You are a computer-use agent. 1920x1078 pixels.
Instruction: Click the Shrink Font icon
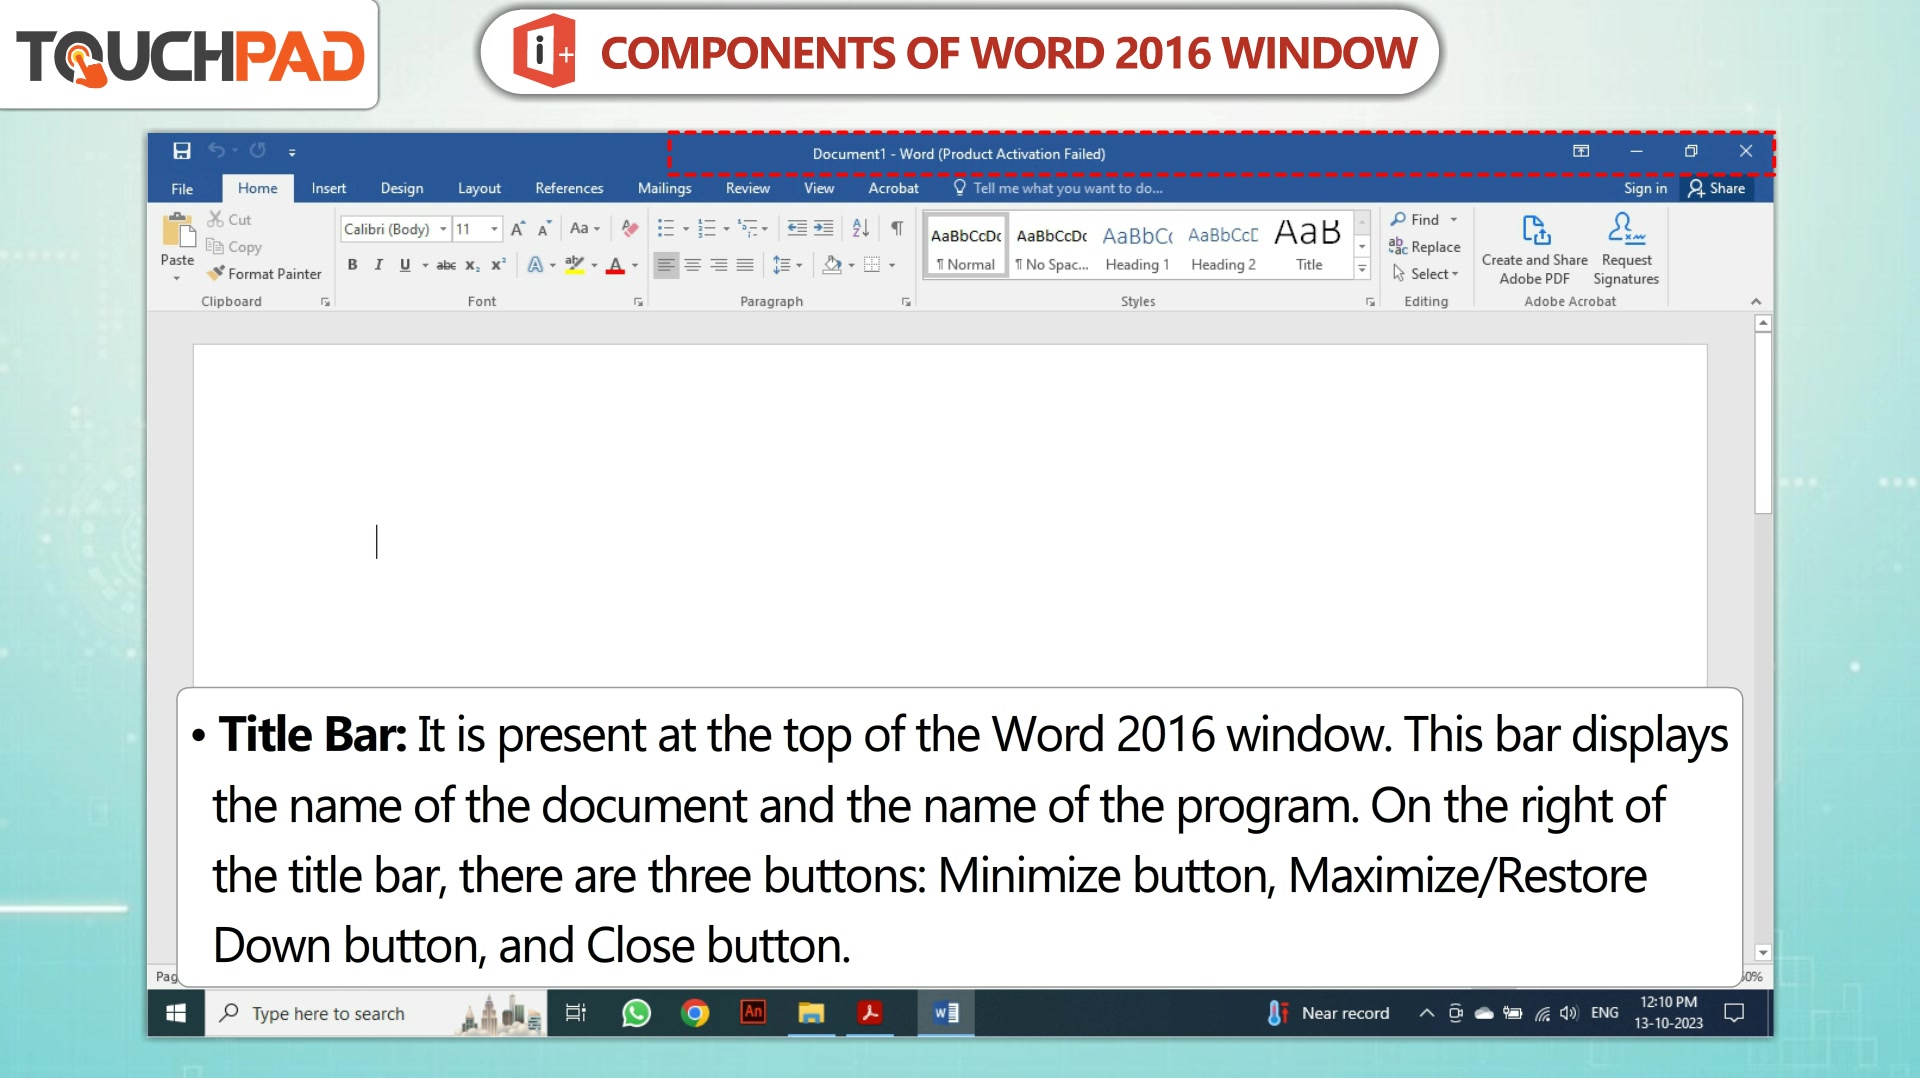pyautogui.click(x=544, y=229)
